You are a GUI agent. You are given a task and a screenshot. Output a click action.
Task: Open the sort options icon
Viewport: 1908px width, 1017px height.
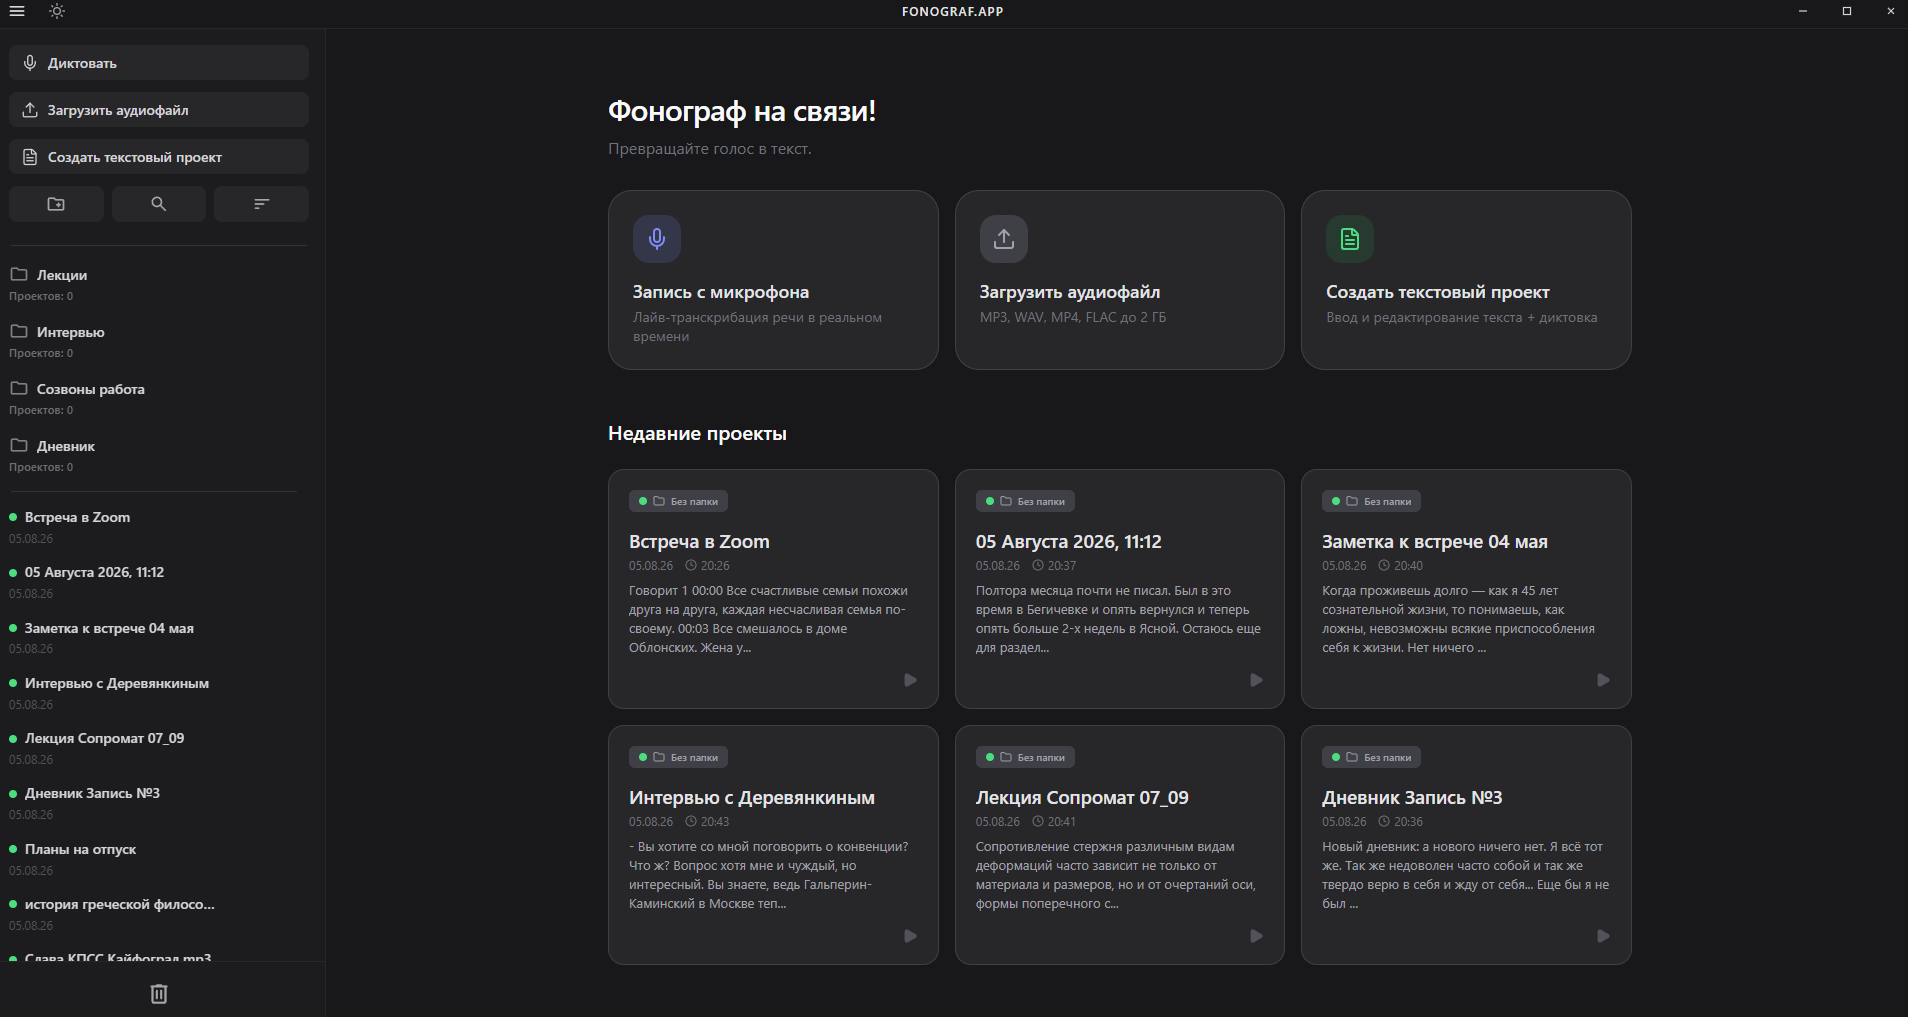click(261, 204)
